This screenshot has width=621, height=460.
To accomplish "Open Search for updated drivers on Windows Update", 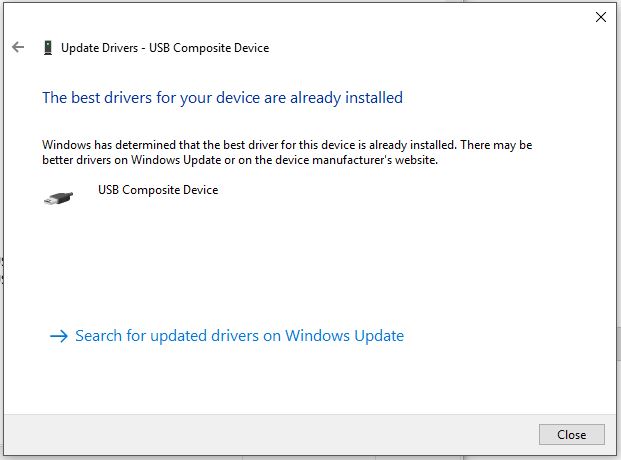I will 239,336.
